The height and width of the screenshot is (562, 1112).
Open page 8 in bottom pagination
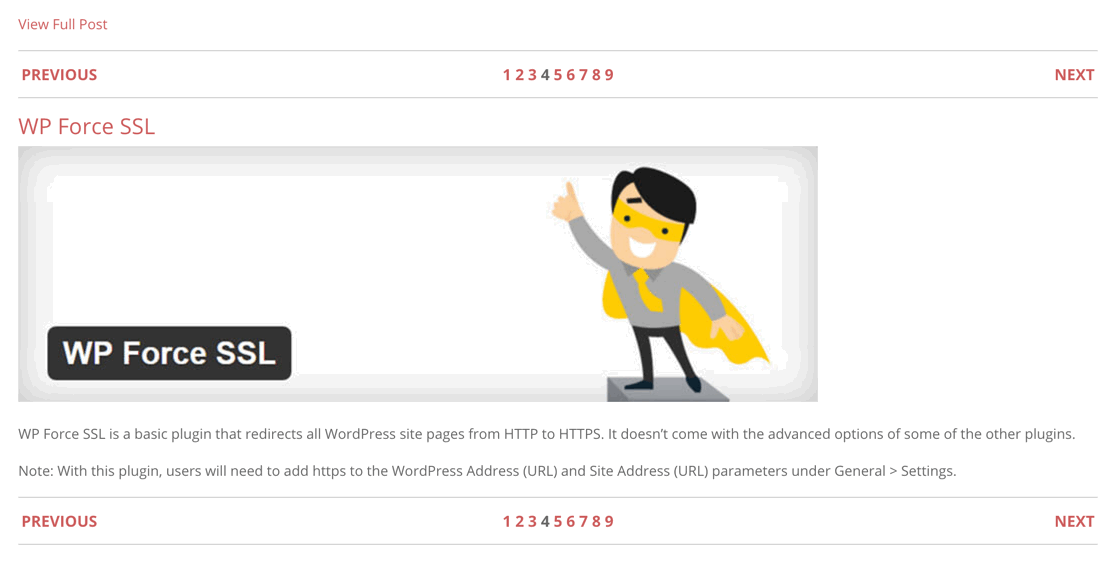(x=596, y=521)
